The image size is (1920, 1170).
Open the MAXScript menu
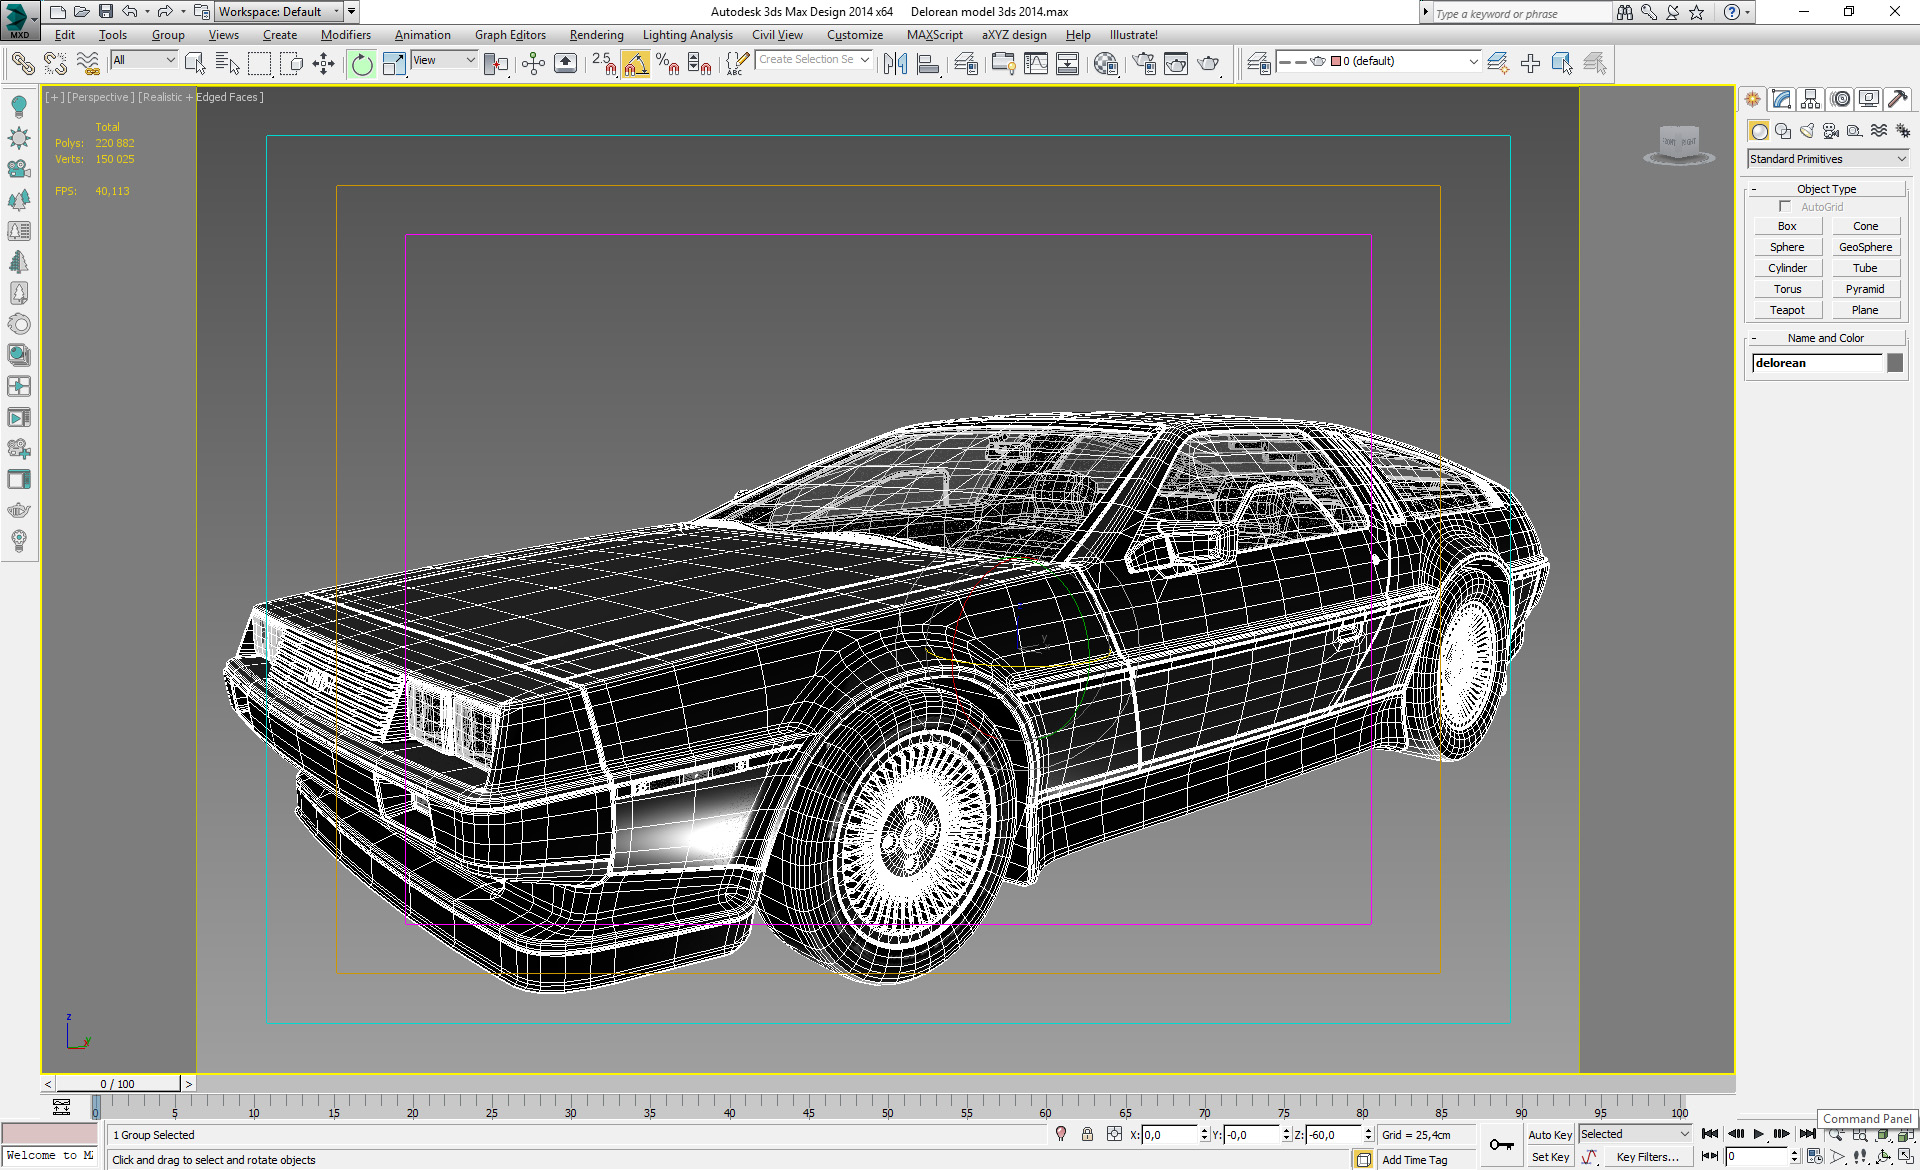[x=935, y=35]
